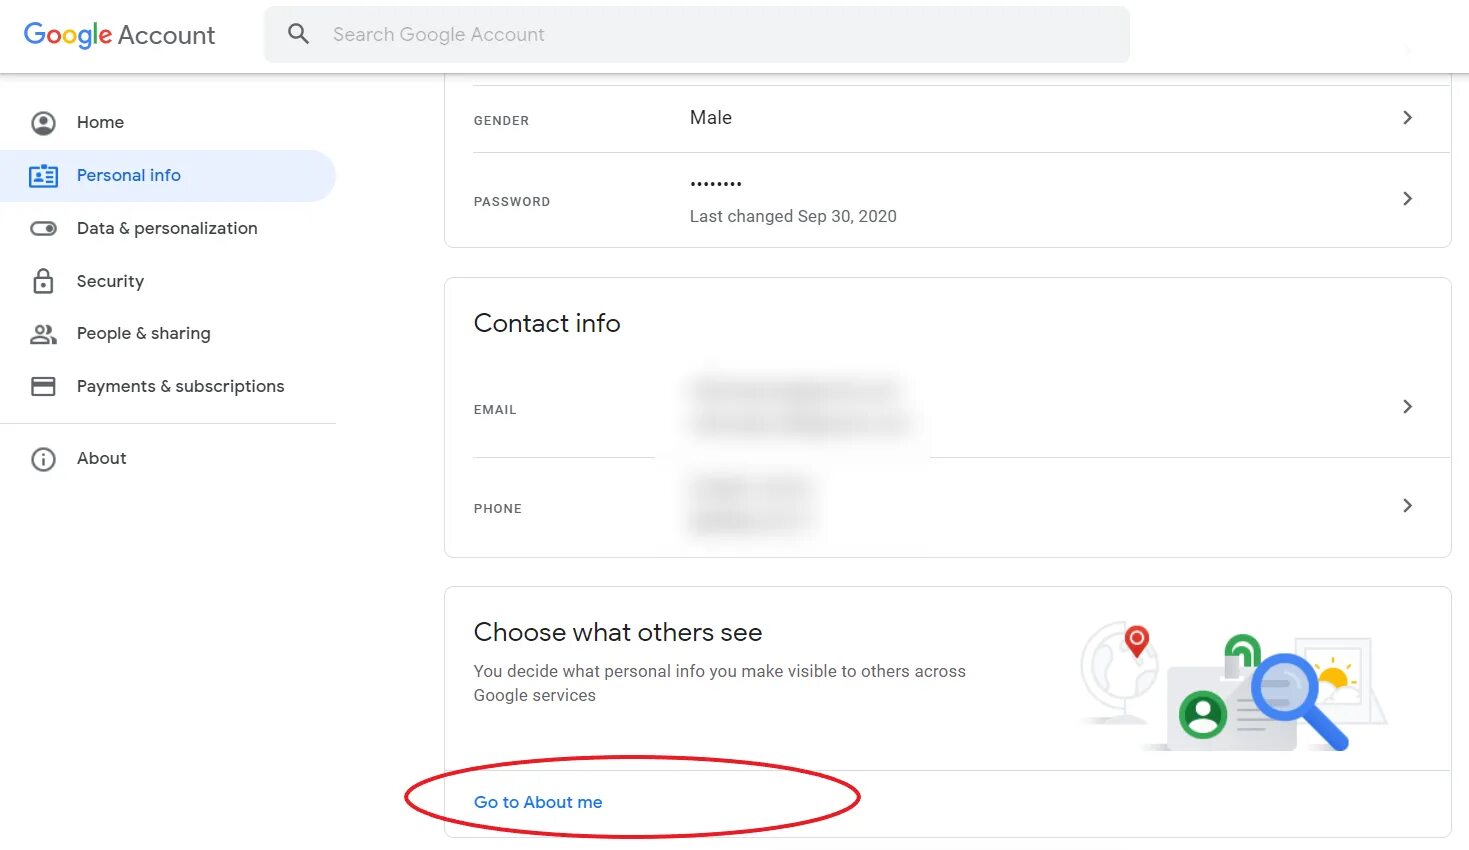Click the Security padlock icon
This screenshot has height=850, width=1469.
[x=43, y=281]
